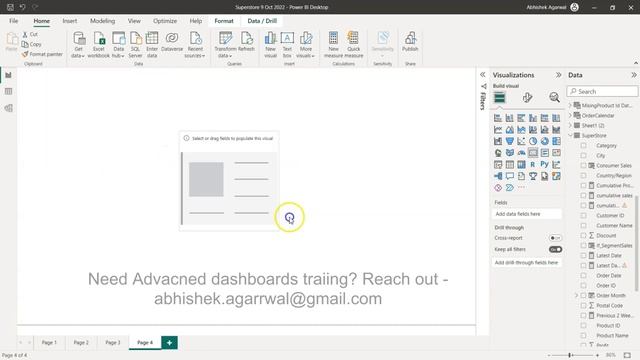Click the Enter data icon
Image resolution: width=640 pixels, height=360 pixels.
click(152, 38)
